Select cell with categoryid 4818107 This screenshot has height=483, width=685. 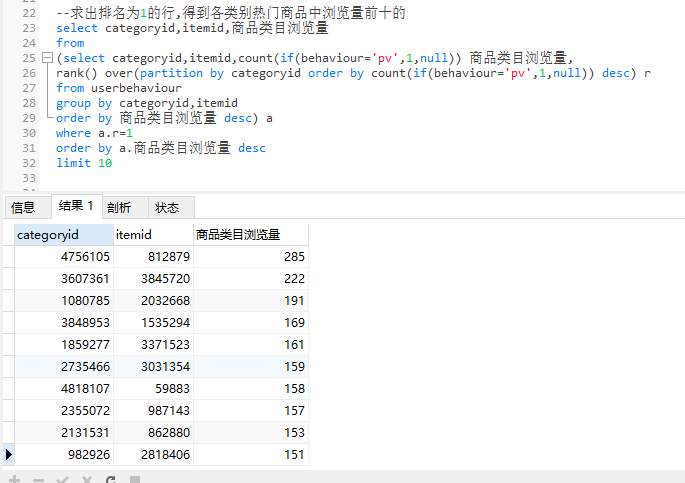click(x=64, y=389)
